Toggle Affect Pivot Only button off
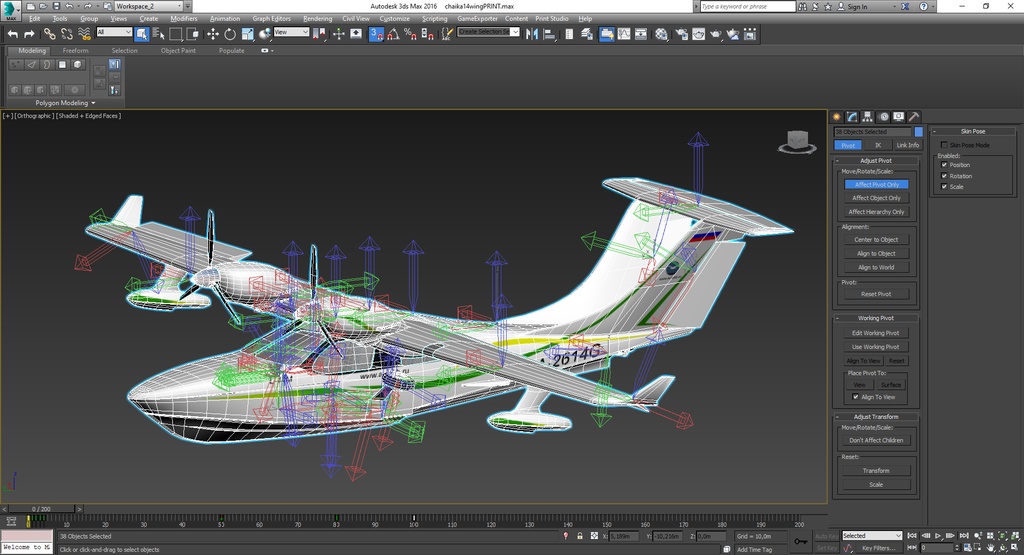The image size is (1024, 555). point(876,185)
